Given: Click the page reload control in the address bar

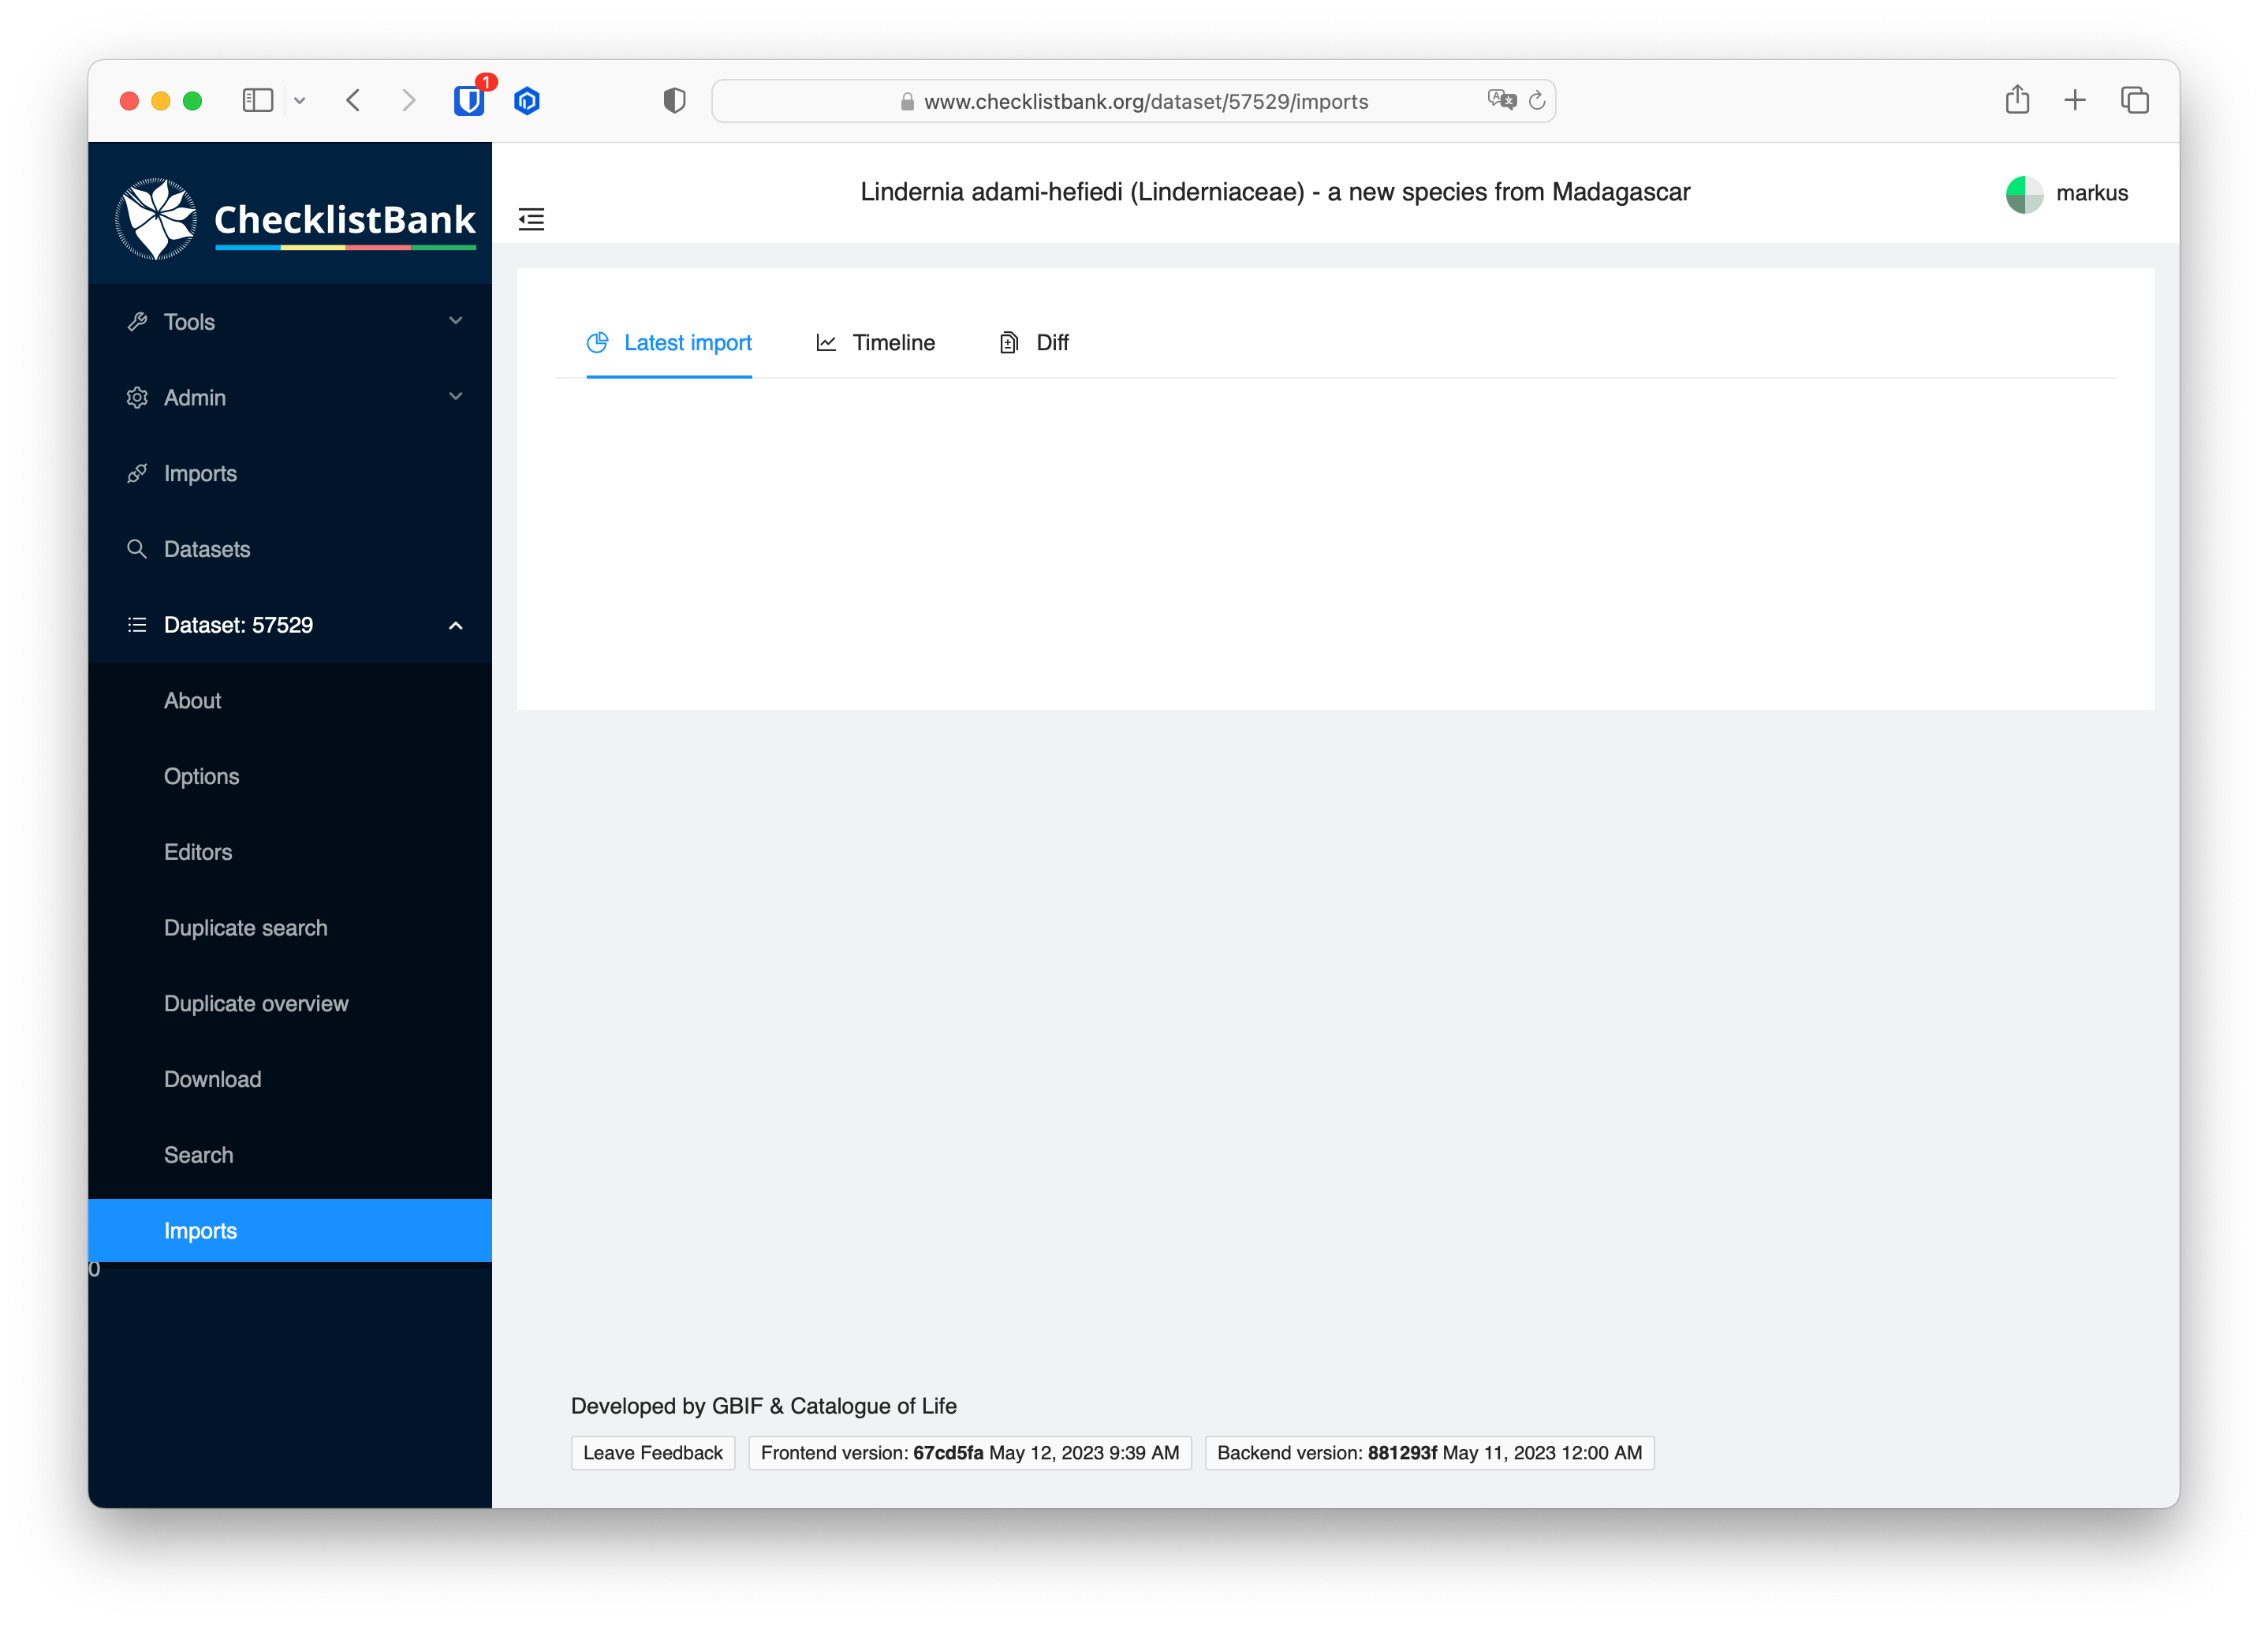Looking at the screenshot, I should tap(1537, 100).
